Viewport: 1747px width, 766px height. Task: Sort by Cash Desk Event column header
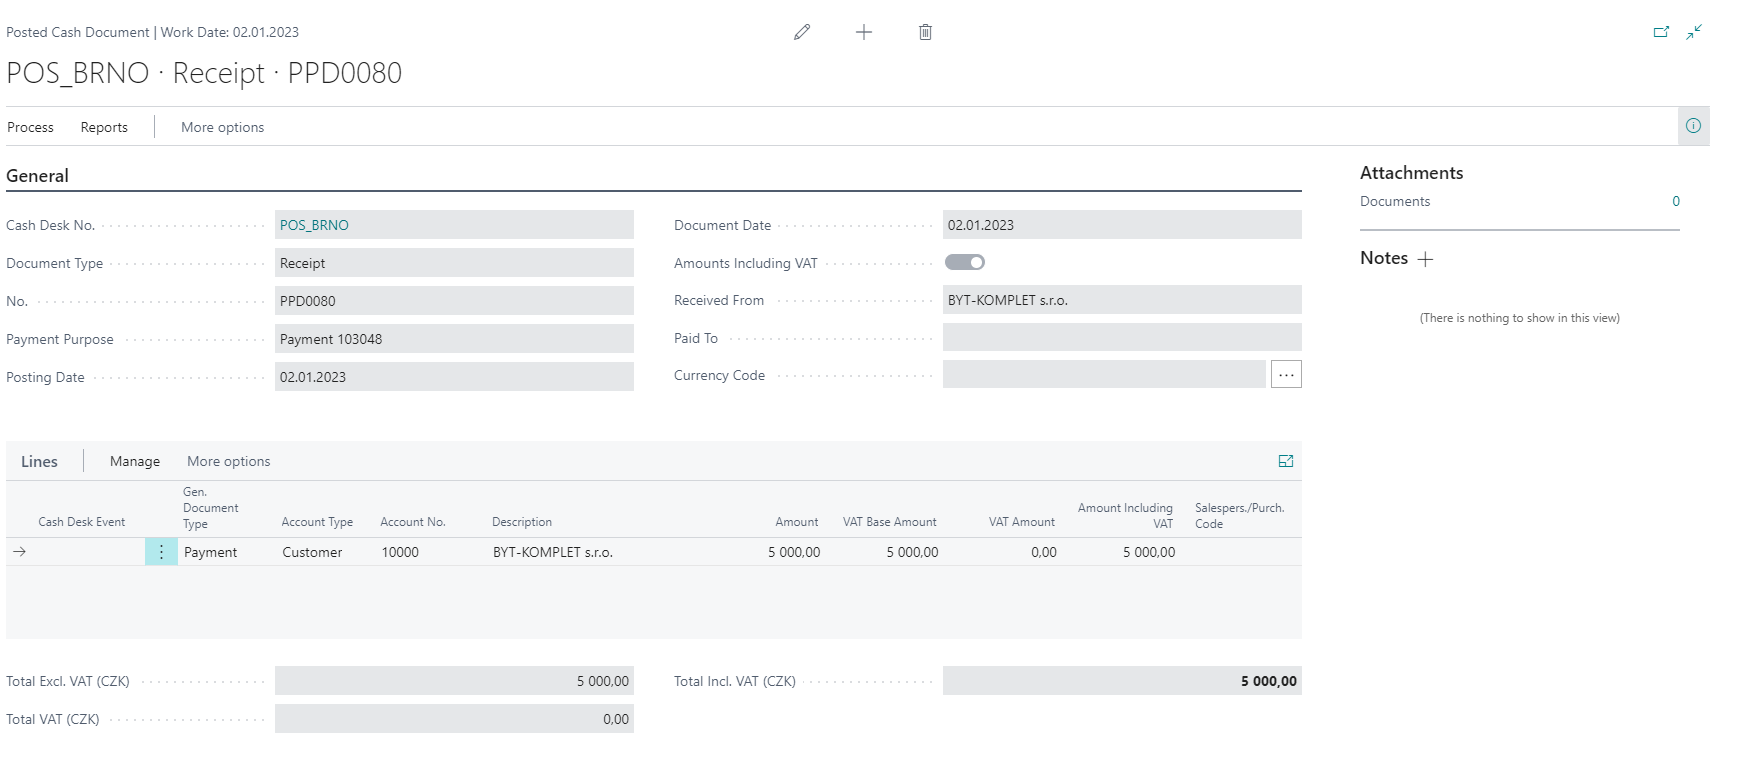[x=82, y=522]
